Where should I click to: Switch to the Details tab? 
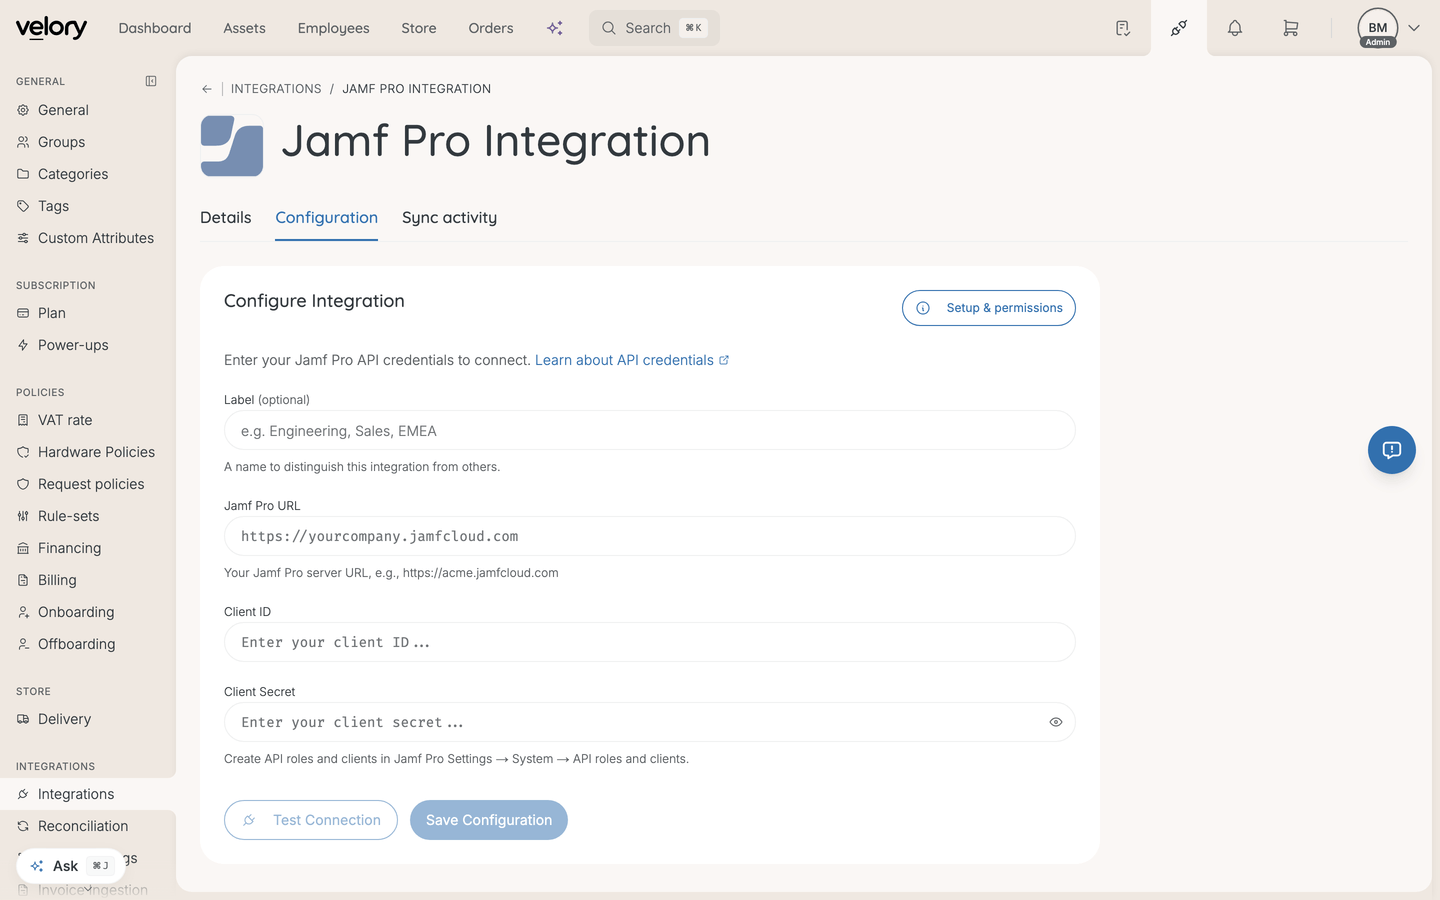click(226, 218)
